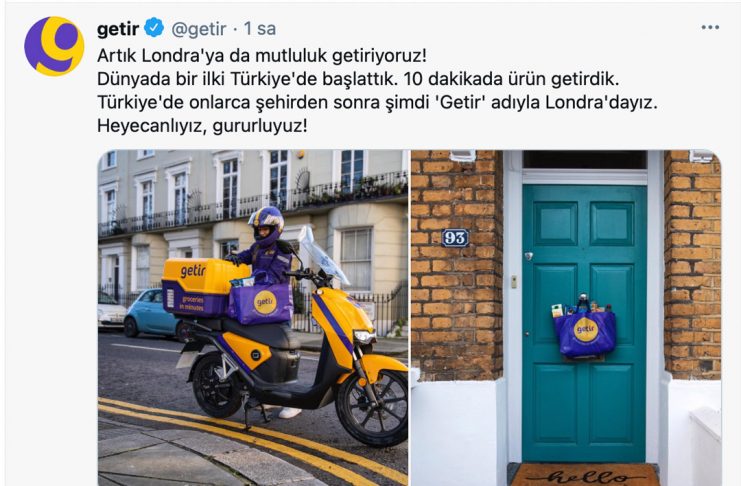The image size is (741, 486).
Task: Open the tweet via '1 sa' timestamp
Action: [x=260, y=28]
